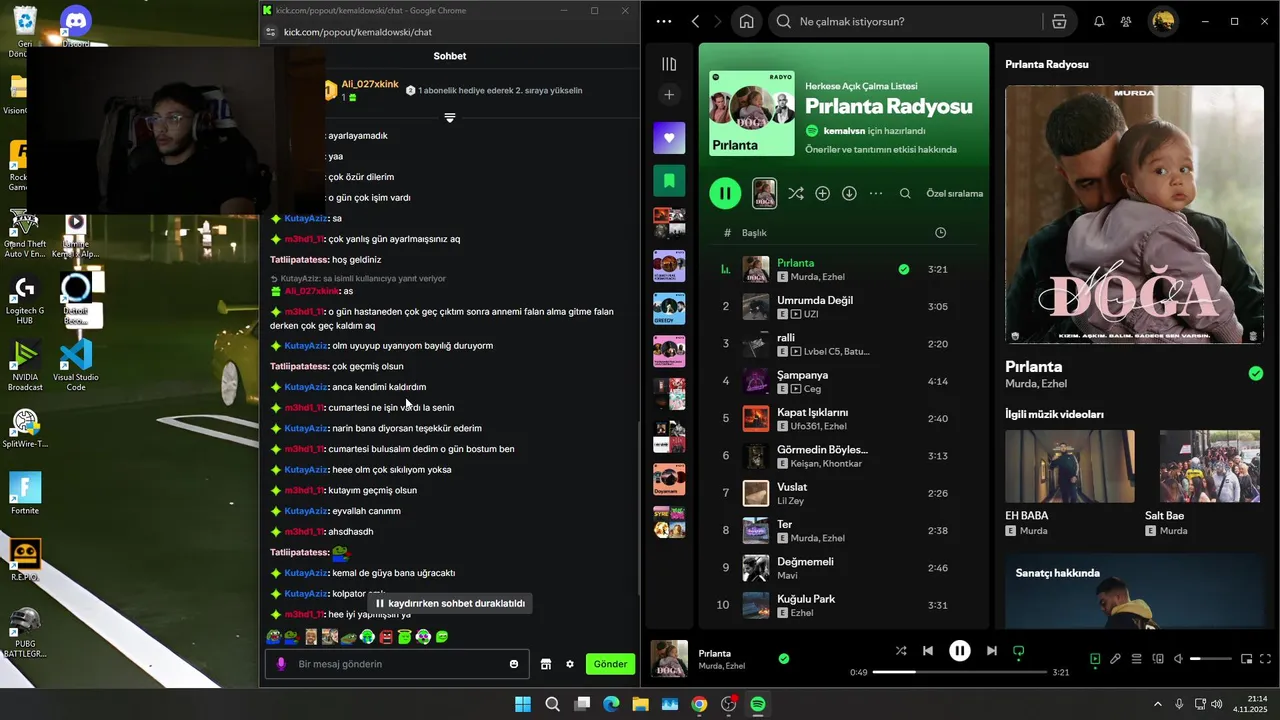Open Connect to a device
This screenshot has width=1280, height=720.
click(x=1158, y=659)
